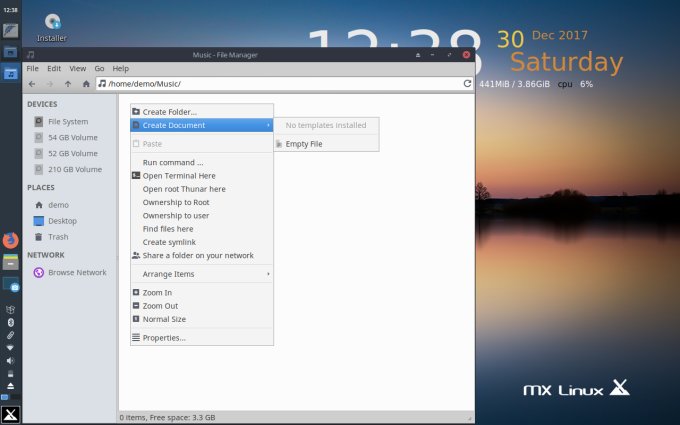680x425 pixels.
Task: Open the View menu
Action: [78, 69]
